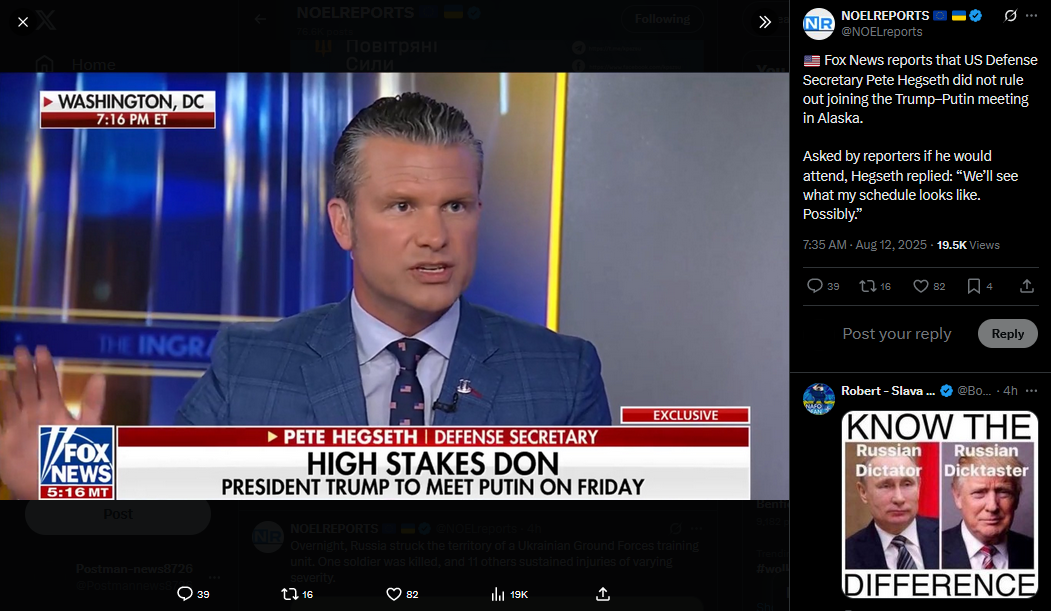Click the Fox News video frame of Pete Hegseth

(x=394, y=286)
